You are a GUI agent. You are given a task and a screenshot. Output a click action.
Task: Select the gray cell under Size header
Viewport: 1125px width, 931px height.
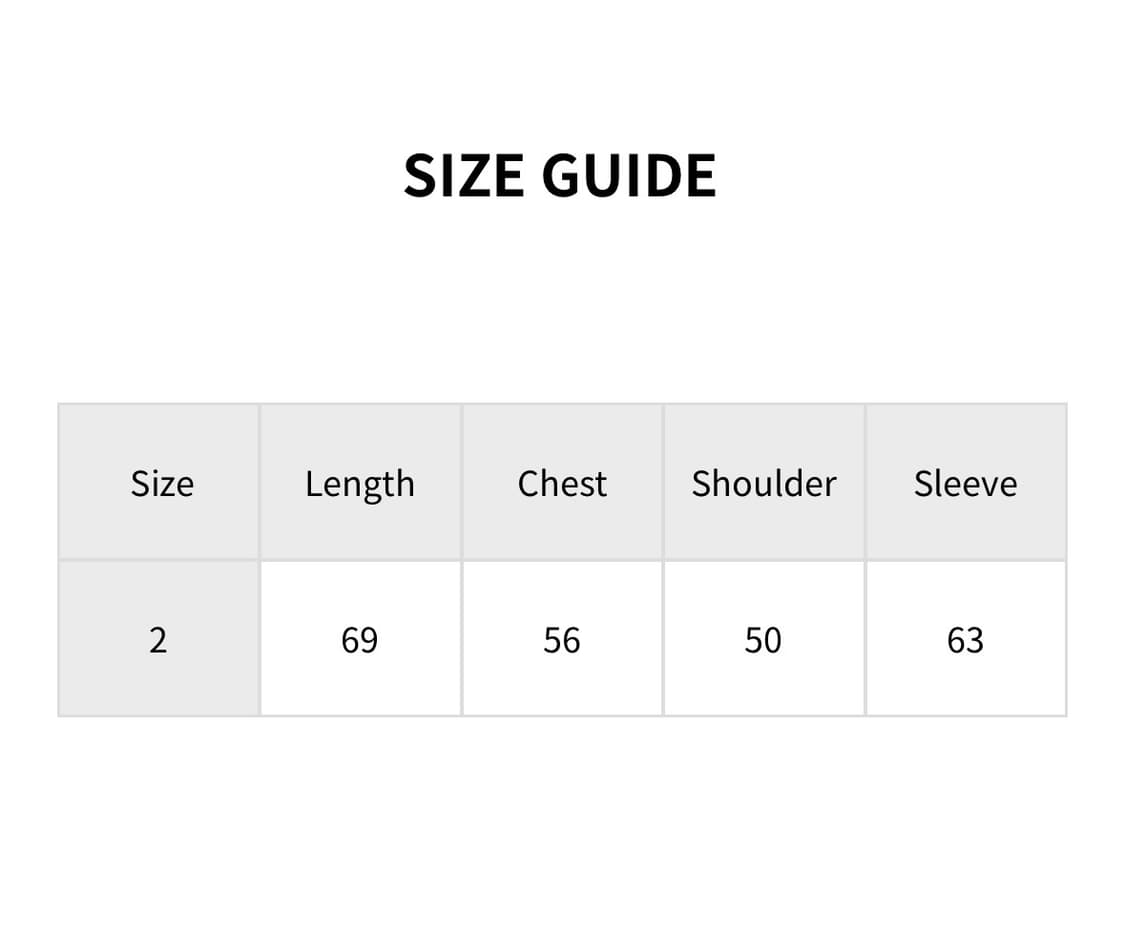[x=158, y=639]
